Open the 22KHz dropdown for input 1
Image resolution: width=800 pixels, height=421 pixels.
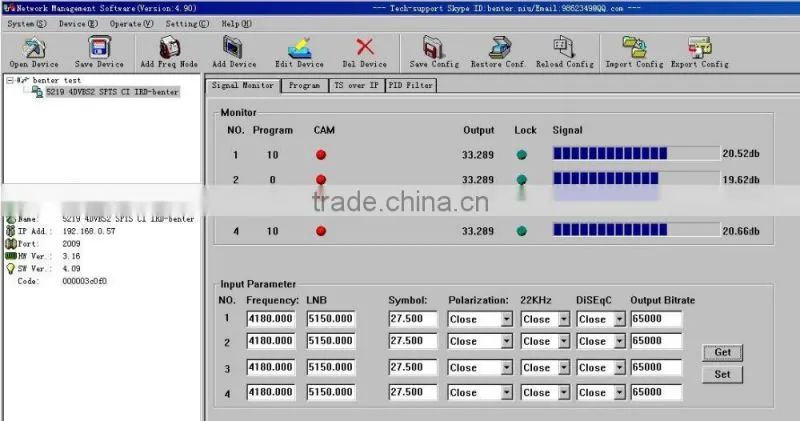[563, 319]
